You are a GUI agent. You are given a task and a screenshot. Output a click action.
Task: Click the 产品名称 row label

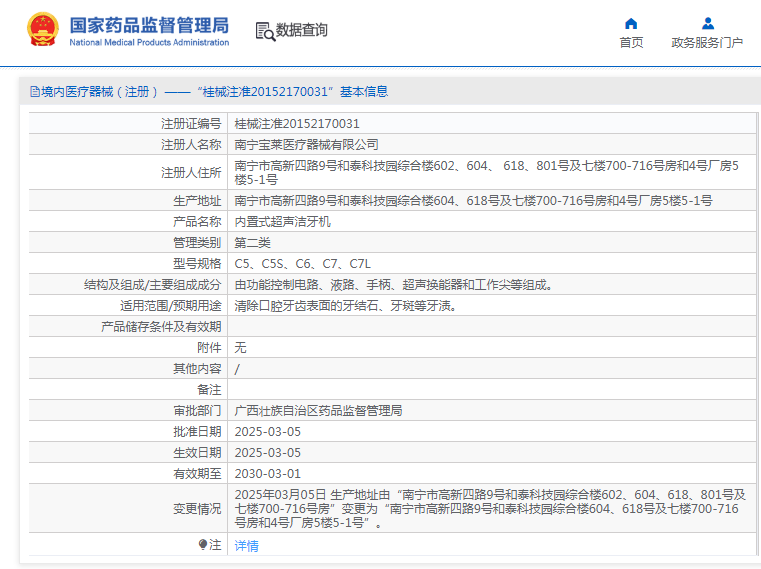[197, 222]
